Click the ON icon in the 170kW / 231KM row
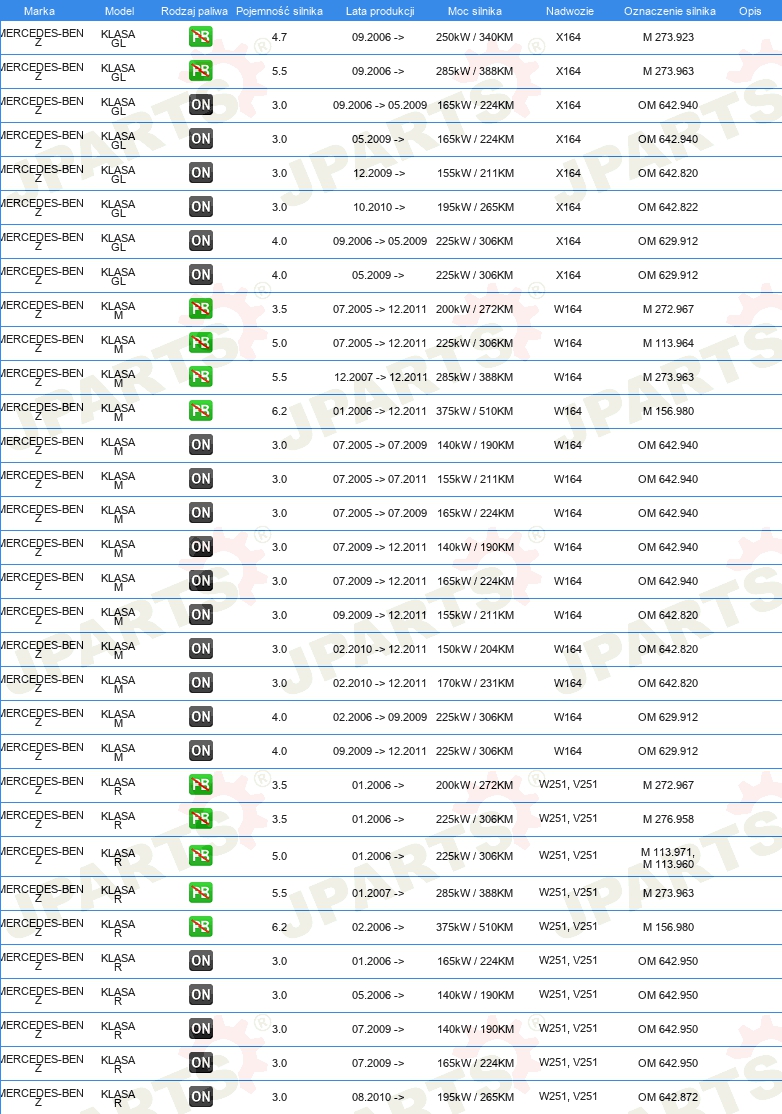782x1114 pixels. tap(201, 683)
